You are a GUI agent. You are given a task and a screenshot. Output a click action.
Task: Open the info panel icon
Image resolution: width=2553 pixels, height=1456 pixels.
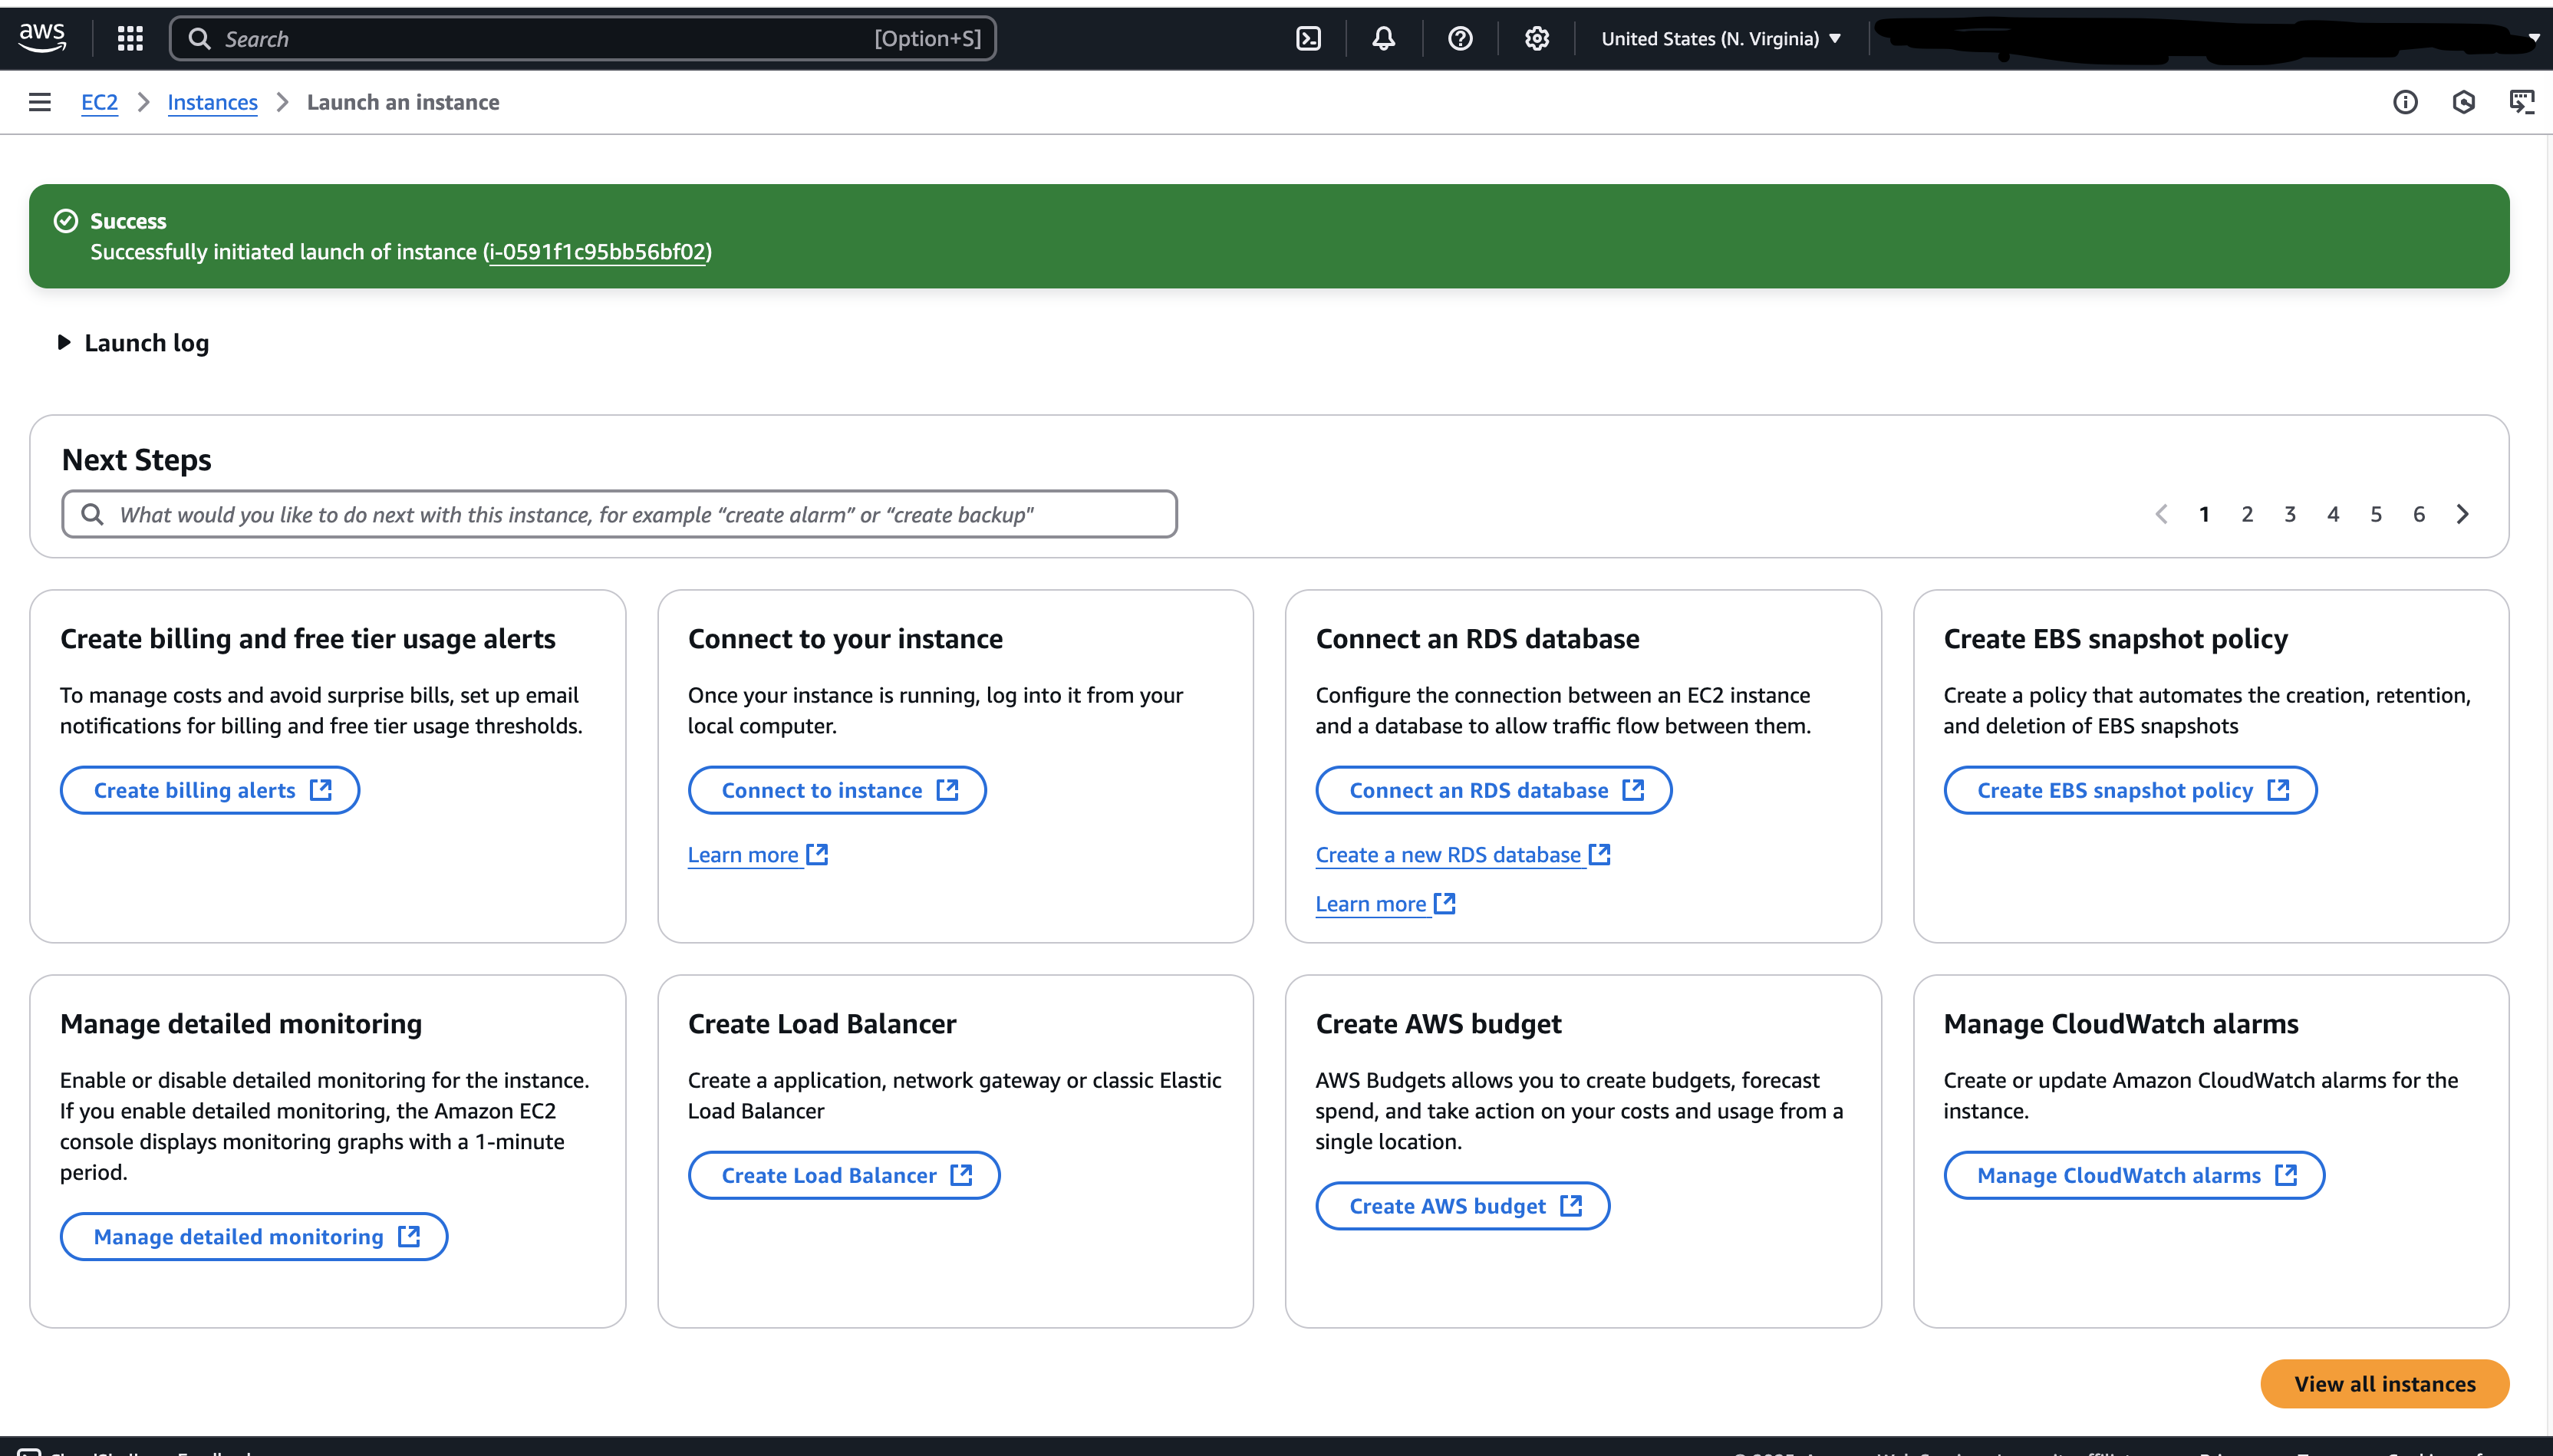(2405, 102)
